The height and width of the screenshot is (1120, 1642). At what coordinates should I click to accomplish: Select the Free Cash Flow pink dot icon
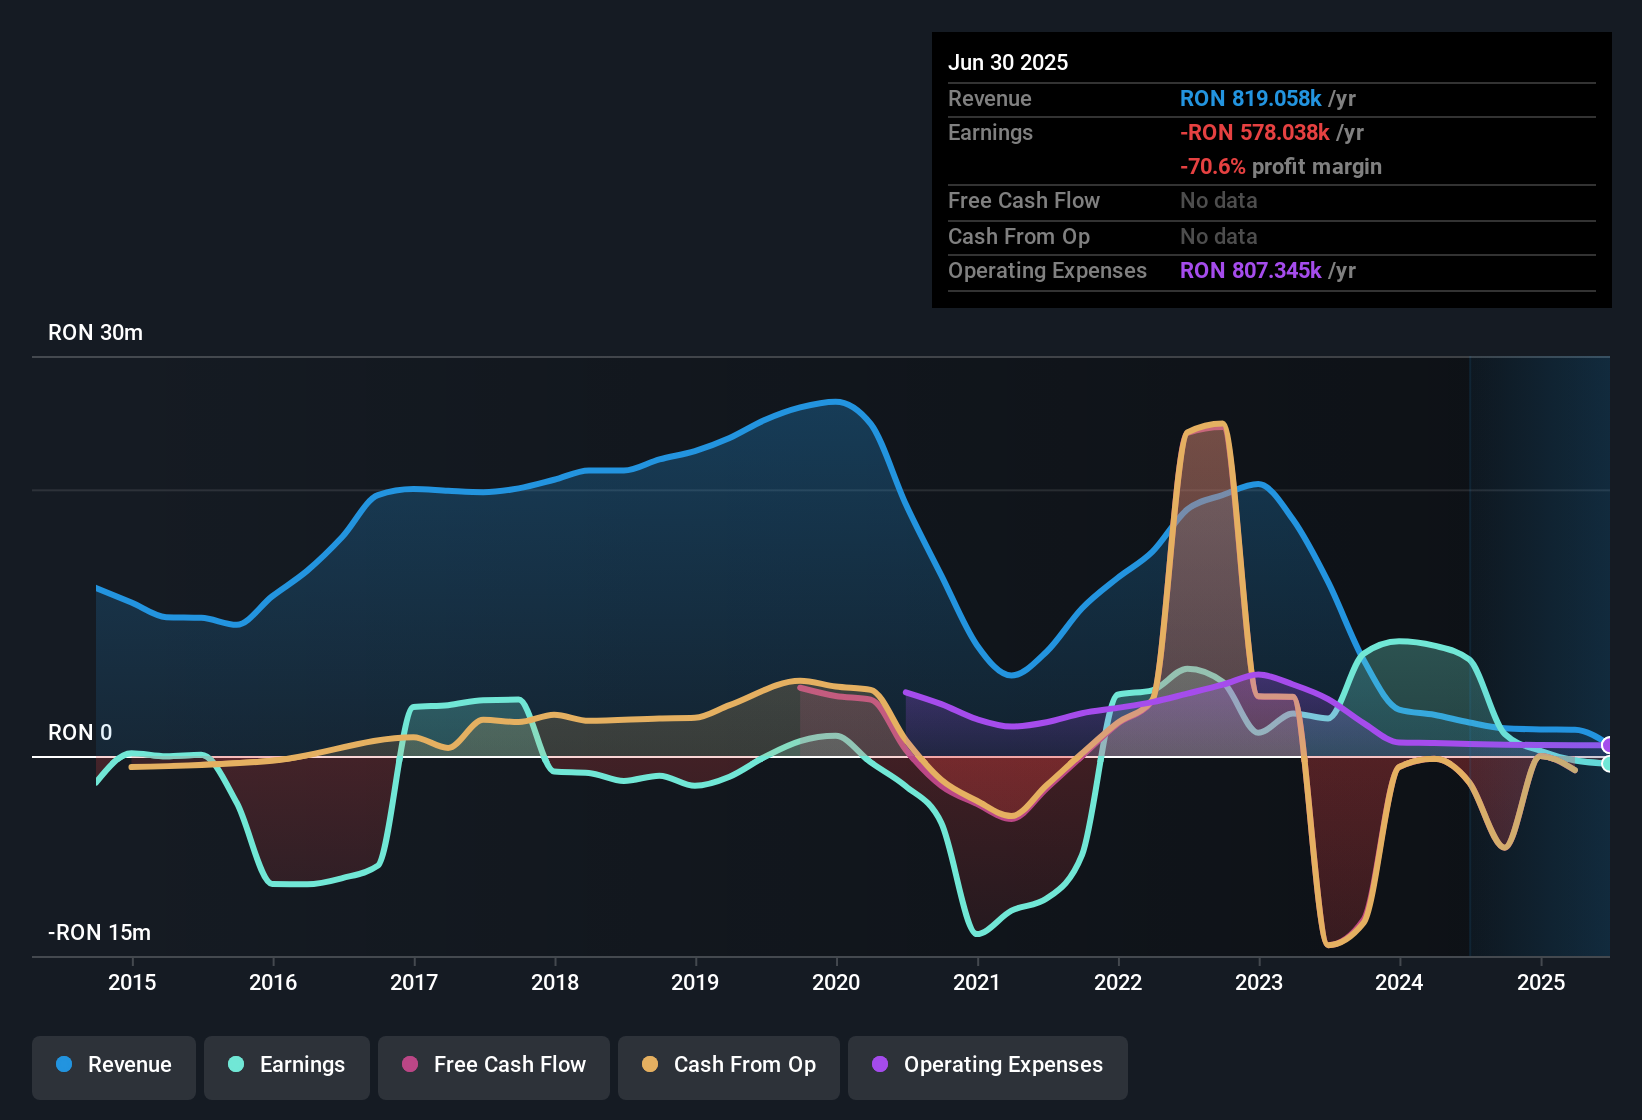(x=408, y=1065)
